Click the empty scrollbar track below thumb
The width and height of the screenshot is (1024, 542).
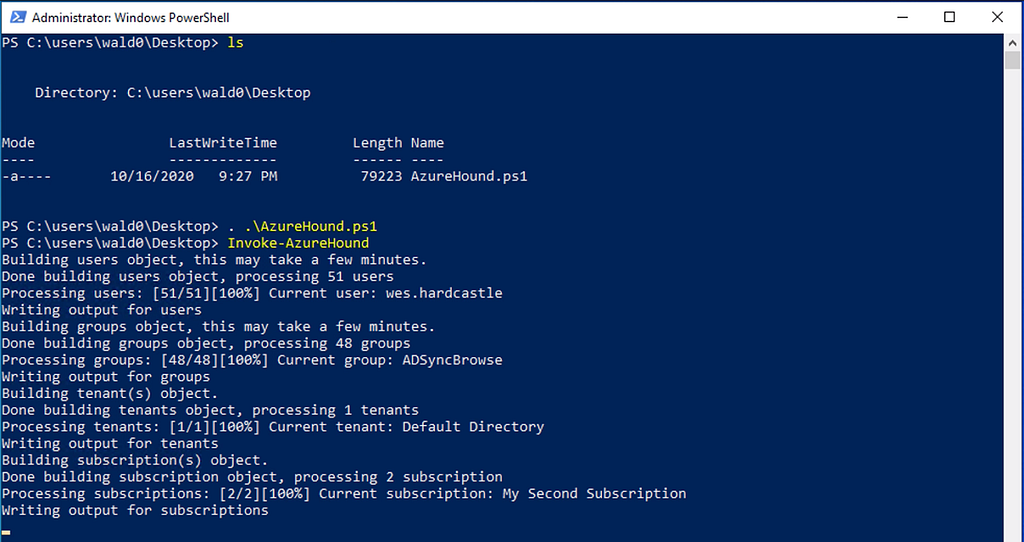1014,300
